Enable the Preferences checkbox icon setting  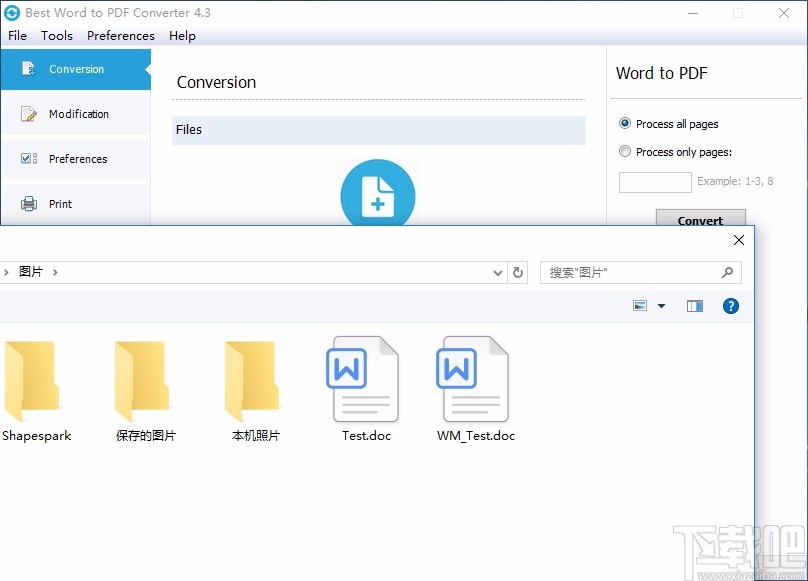(x=27, y=159)
